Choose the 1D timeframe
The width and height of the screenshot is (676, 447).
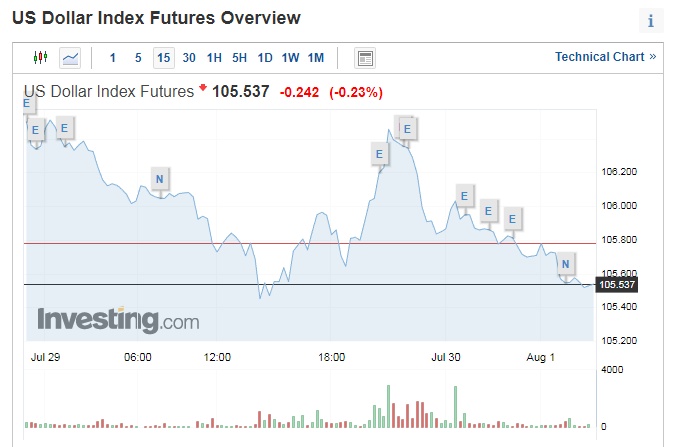point(265,58)
